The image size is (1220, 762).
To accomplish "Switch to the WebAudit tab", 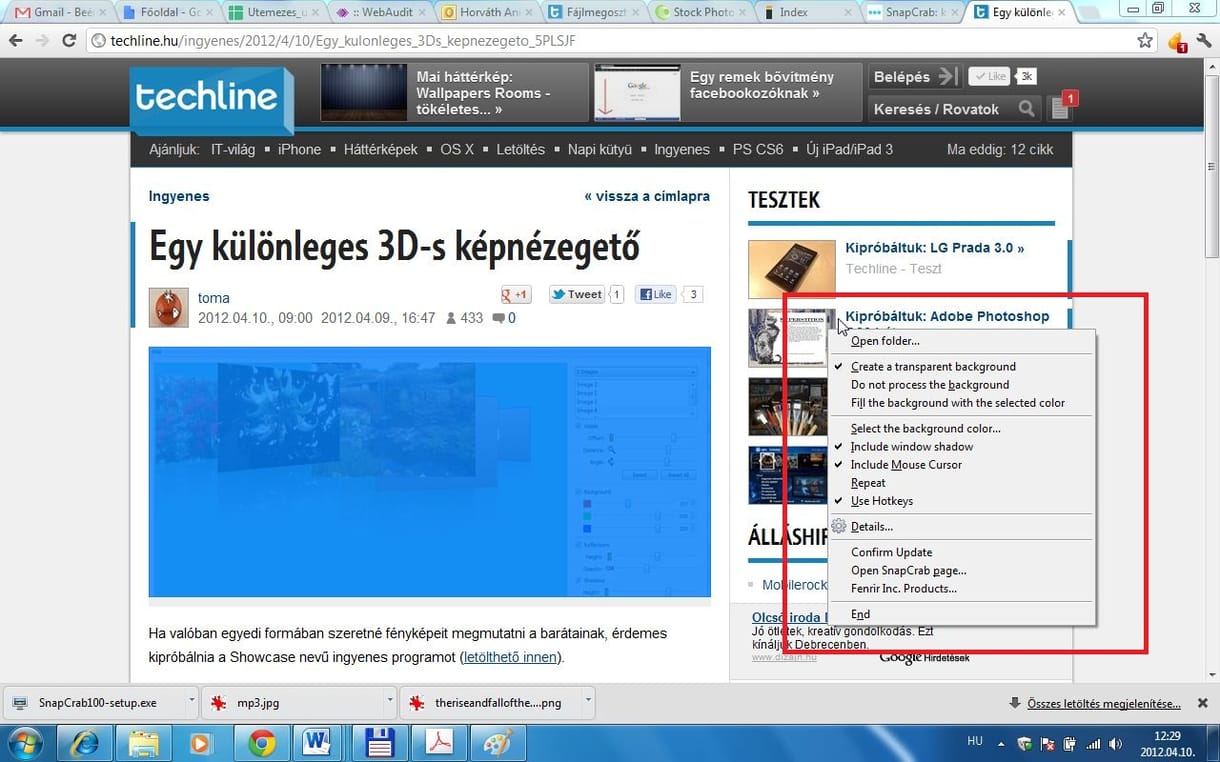I will pyautogui.click(x=379, y=12).
